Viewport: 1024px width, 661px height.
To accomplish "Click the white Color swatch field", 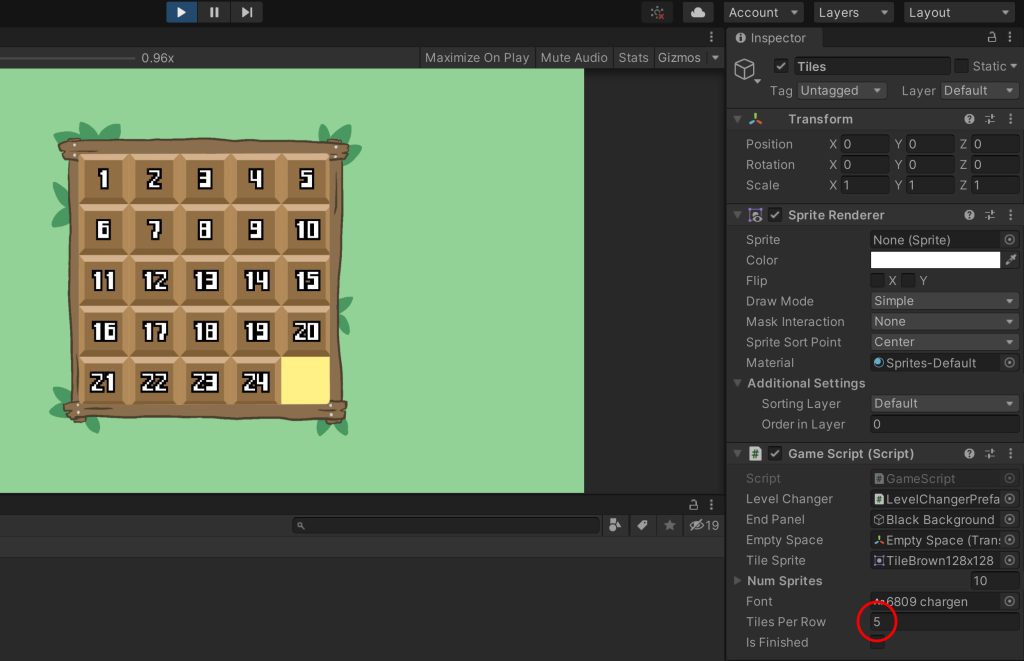I will coord(935,260).
